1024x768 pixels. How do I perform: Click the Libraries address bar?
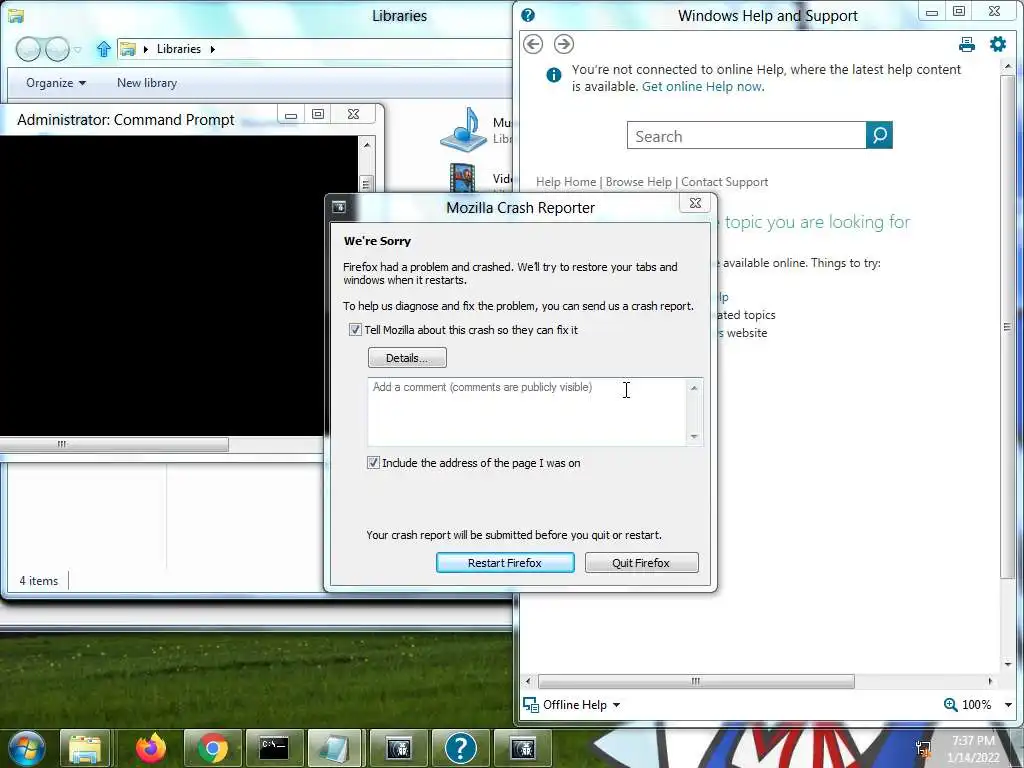pyautogui.click(x=314, y=49)
